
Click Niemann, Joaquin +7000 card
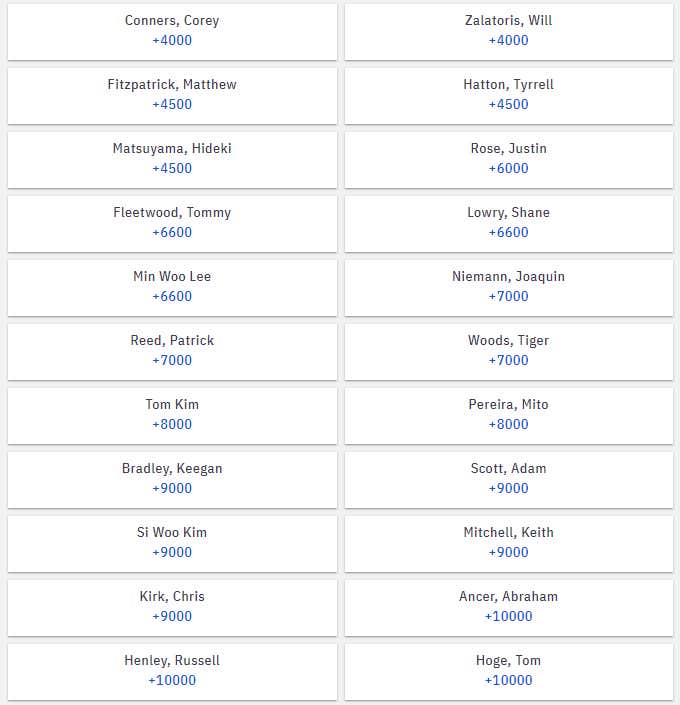pyautogui.click(x=509, y=288)
